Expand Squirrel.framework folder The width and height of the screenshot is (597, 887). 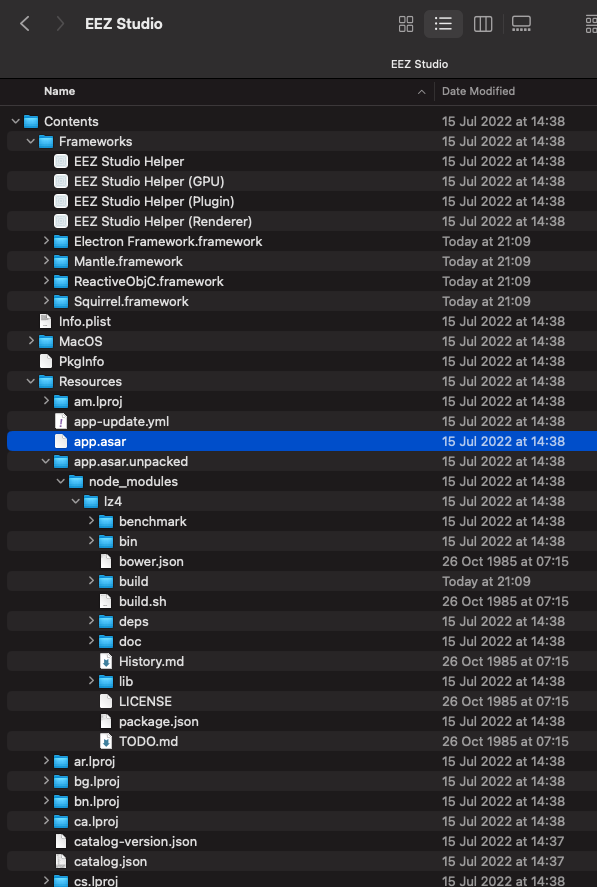46,301
